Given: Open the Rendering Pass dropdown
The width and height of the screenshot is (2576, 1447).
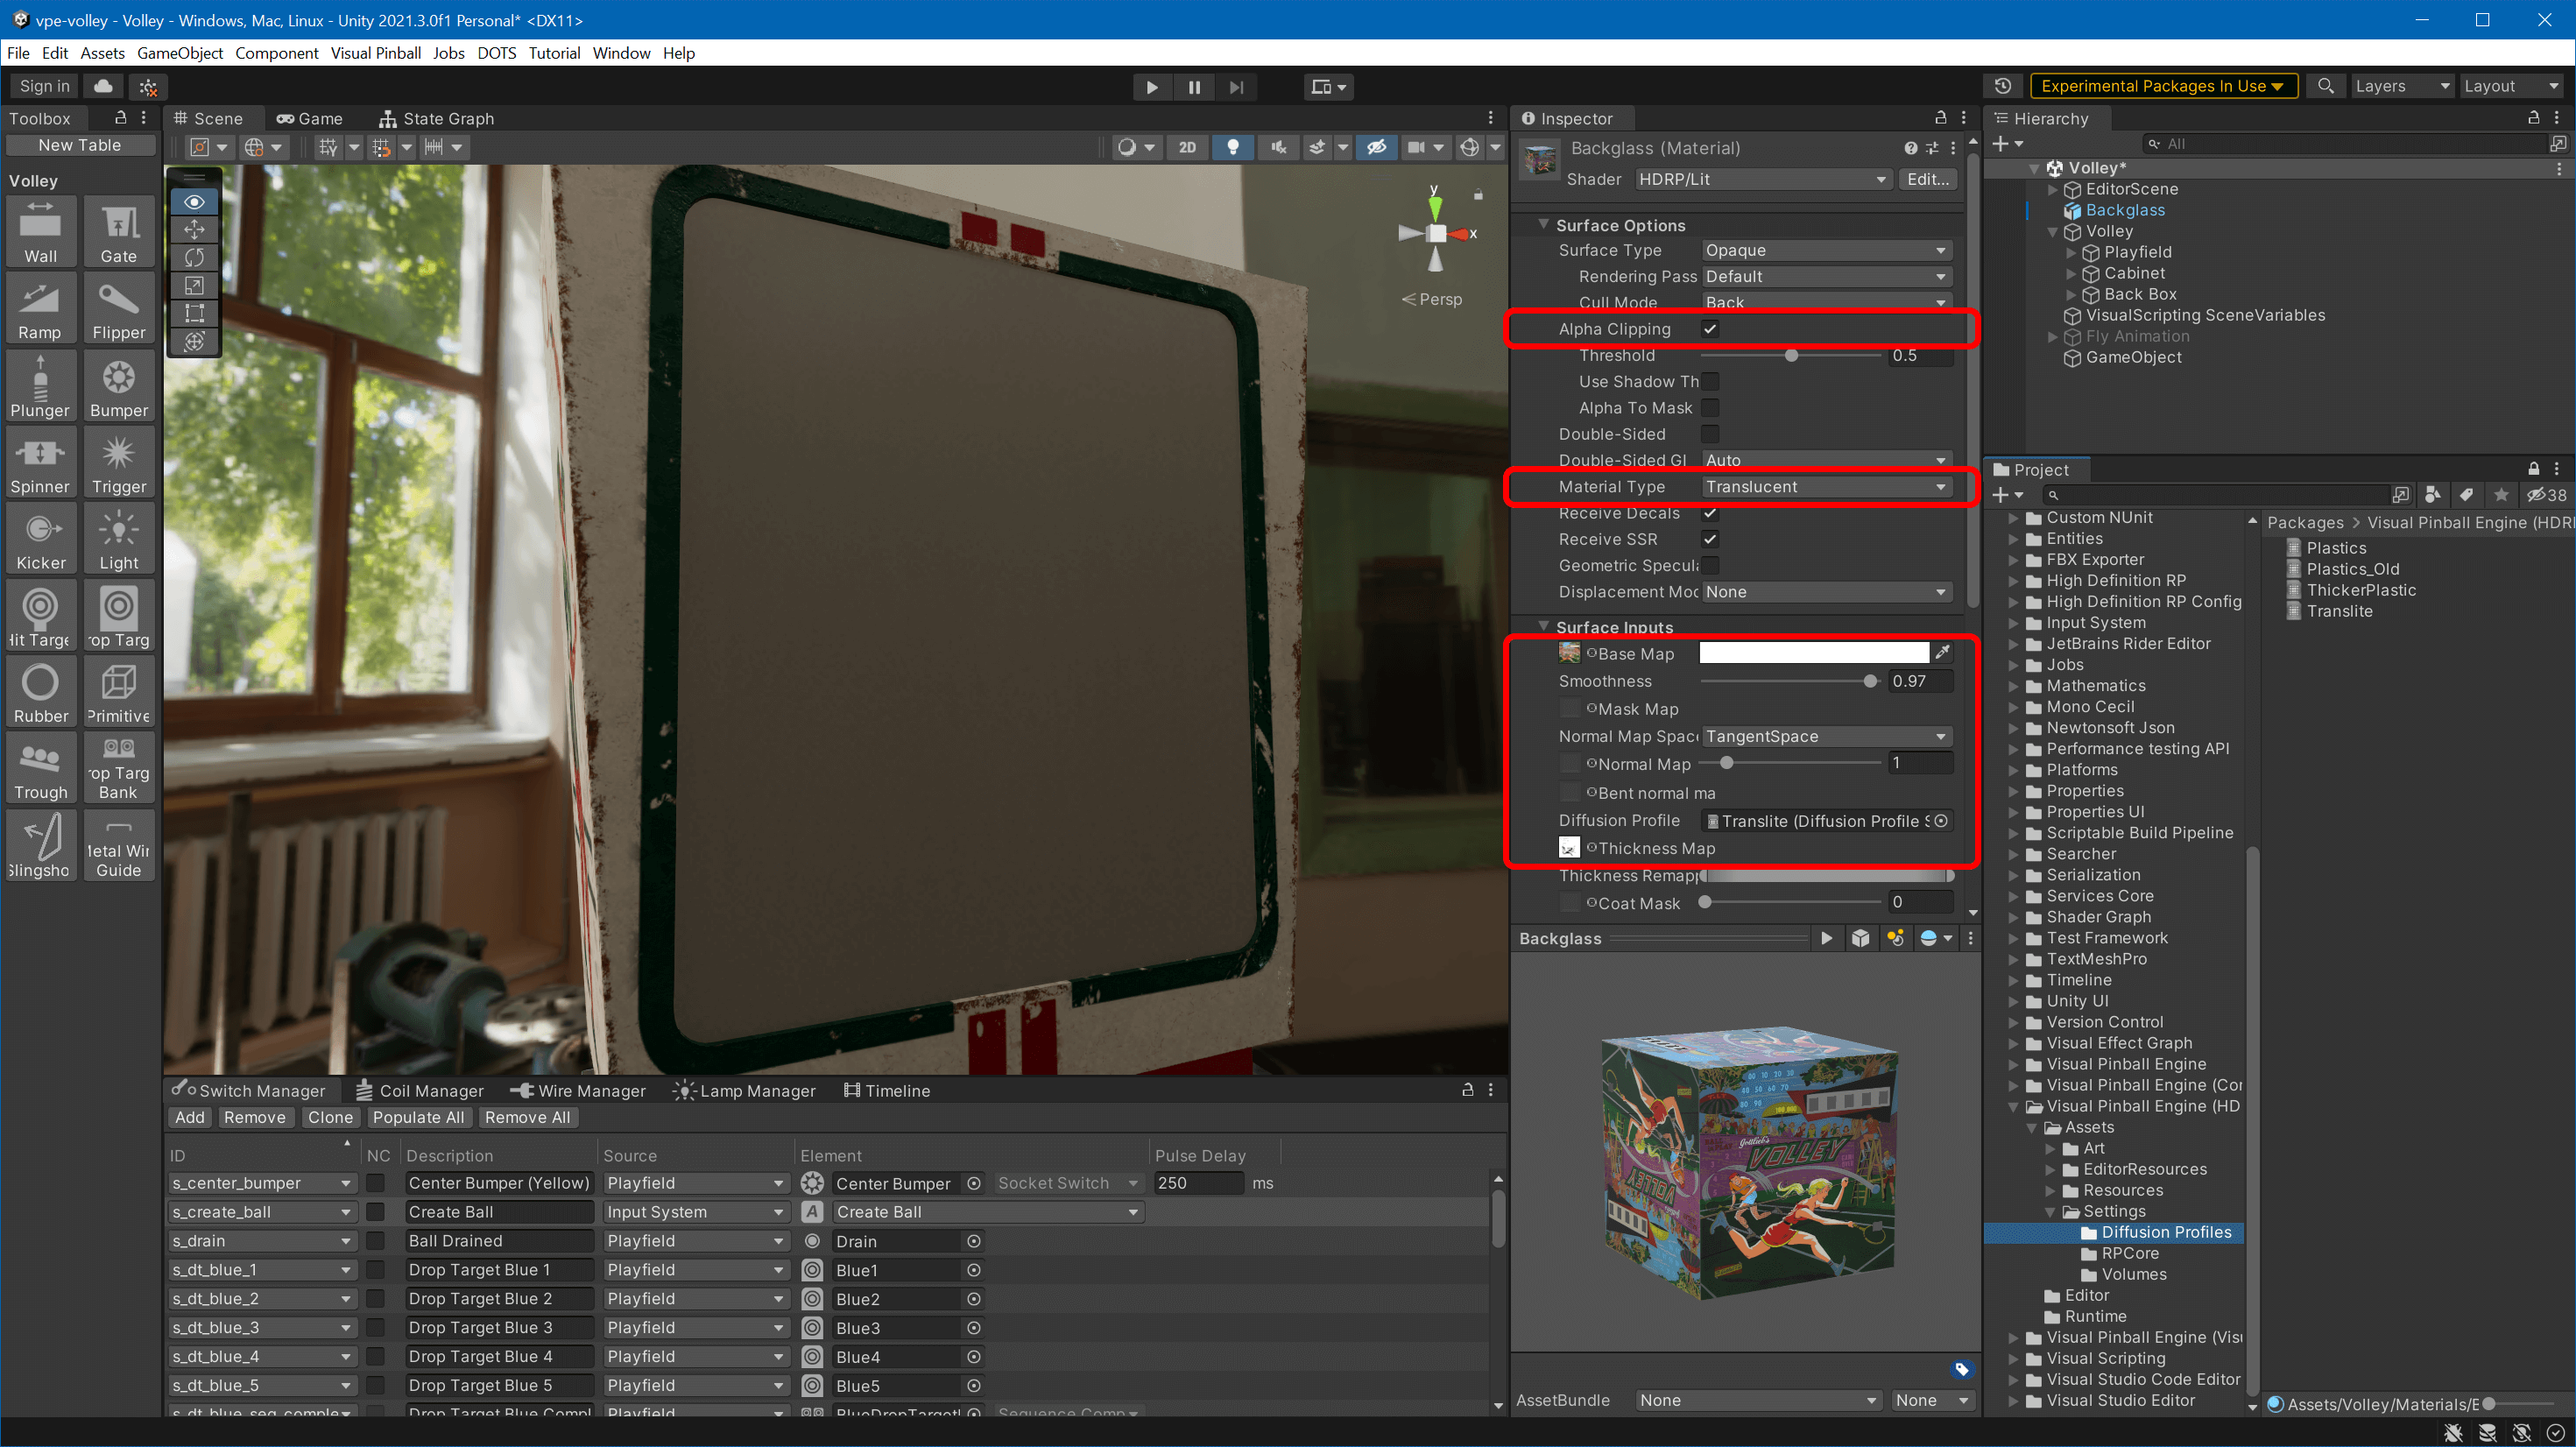Looking at the screenshot, I should (x=1826, y=276).
